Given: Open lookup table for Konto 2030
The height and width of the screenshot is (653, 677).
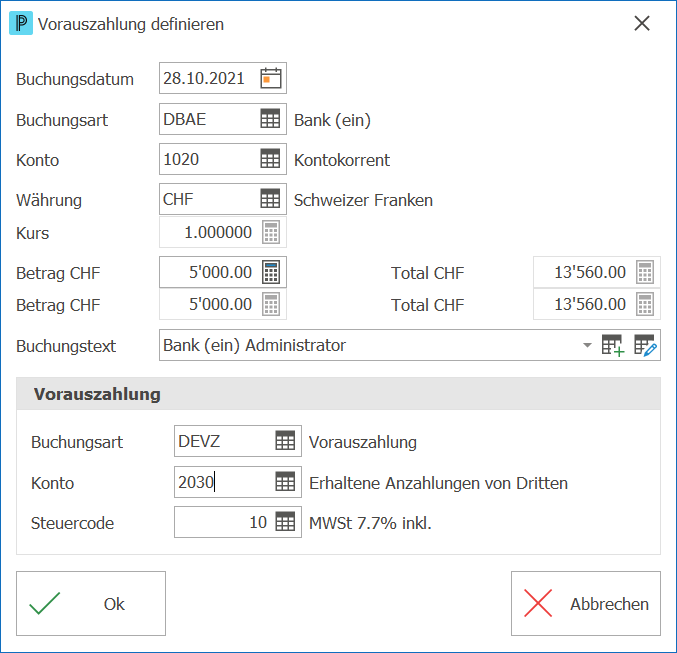Looking at the screenshot, I should click(285, 482).
